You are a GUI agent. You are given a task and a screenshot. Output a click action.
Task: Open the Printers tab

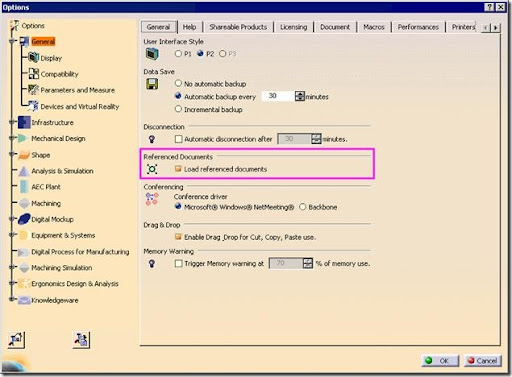click(x=463, y=27)
